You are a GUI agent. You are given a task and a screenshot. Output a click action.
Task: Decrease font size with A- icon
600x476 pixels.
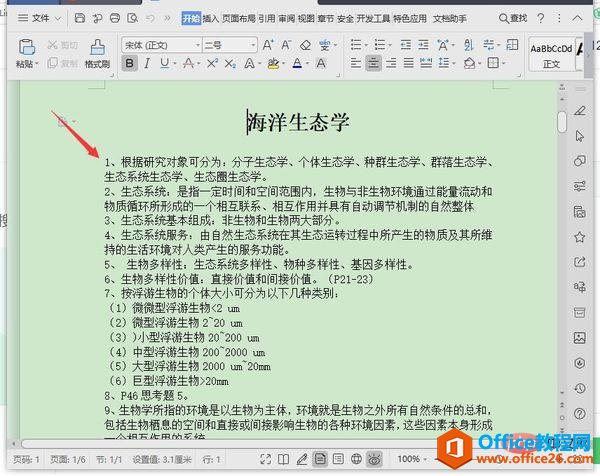click(x=286, y=45)
